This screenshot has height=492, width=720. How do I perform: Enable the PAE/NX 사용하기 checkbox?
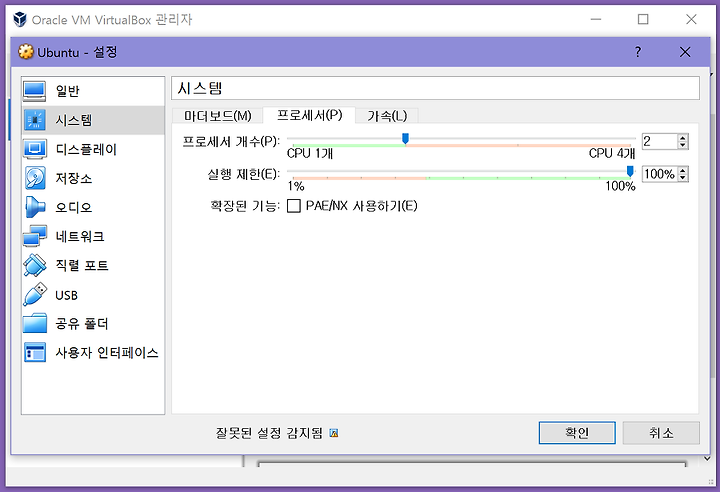(x=293, y=206)
